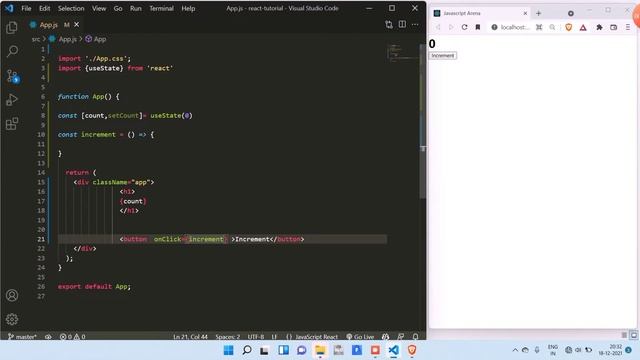Screen dimensions: 640x360
Task: Change encoding via UTF-8 in status bar
Action: [x=256, y=337]
